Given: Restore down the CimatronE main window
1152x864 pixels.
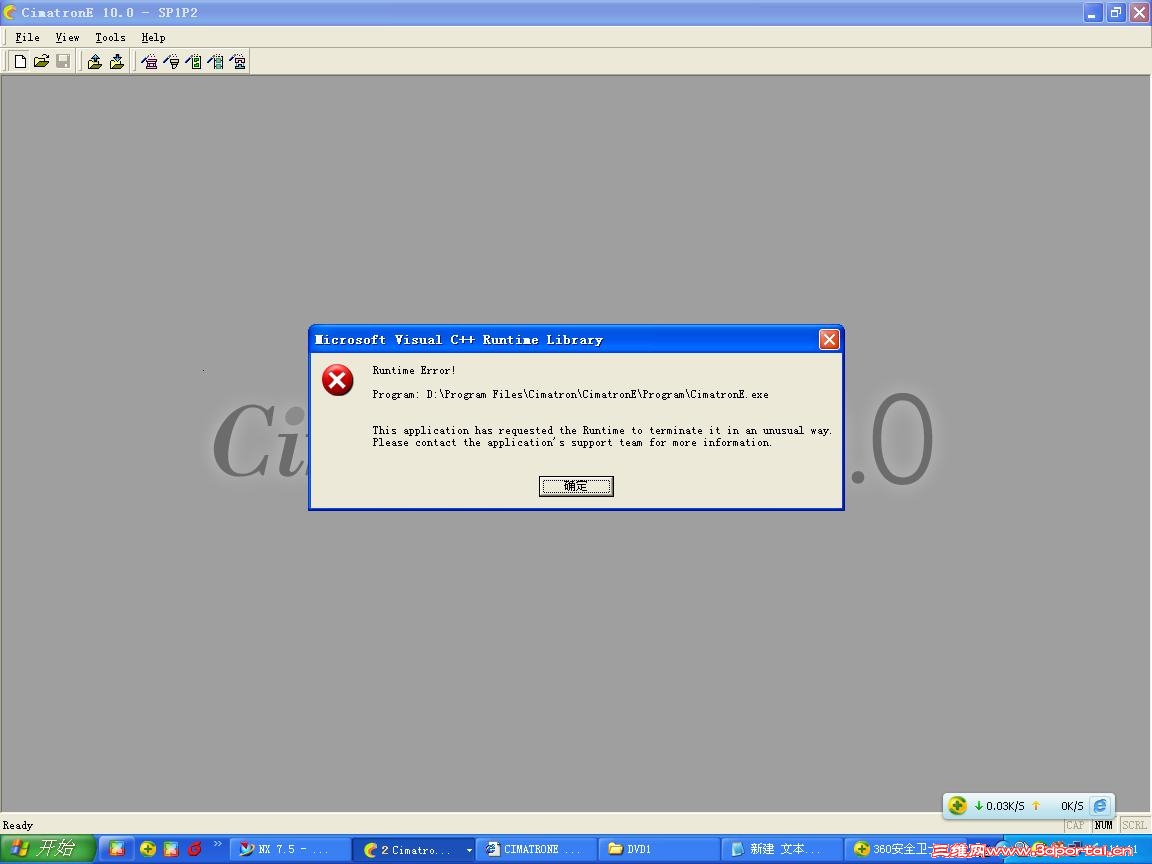Looking at the screenshot, I should [1116, 12].
